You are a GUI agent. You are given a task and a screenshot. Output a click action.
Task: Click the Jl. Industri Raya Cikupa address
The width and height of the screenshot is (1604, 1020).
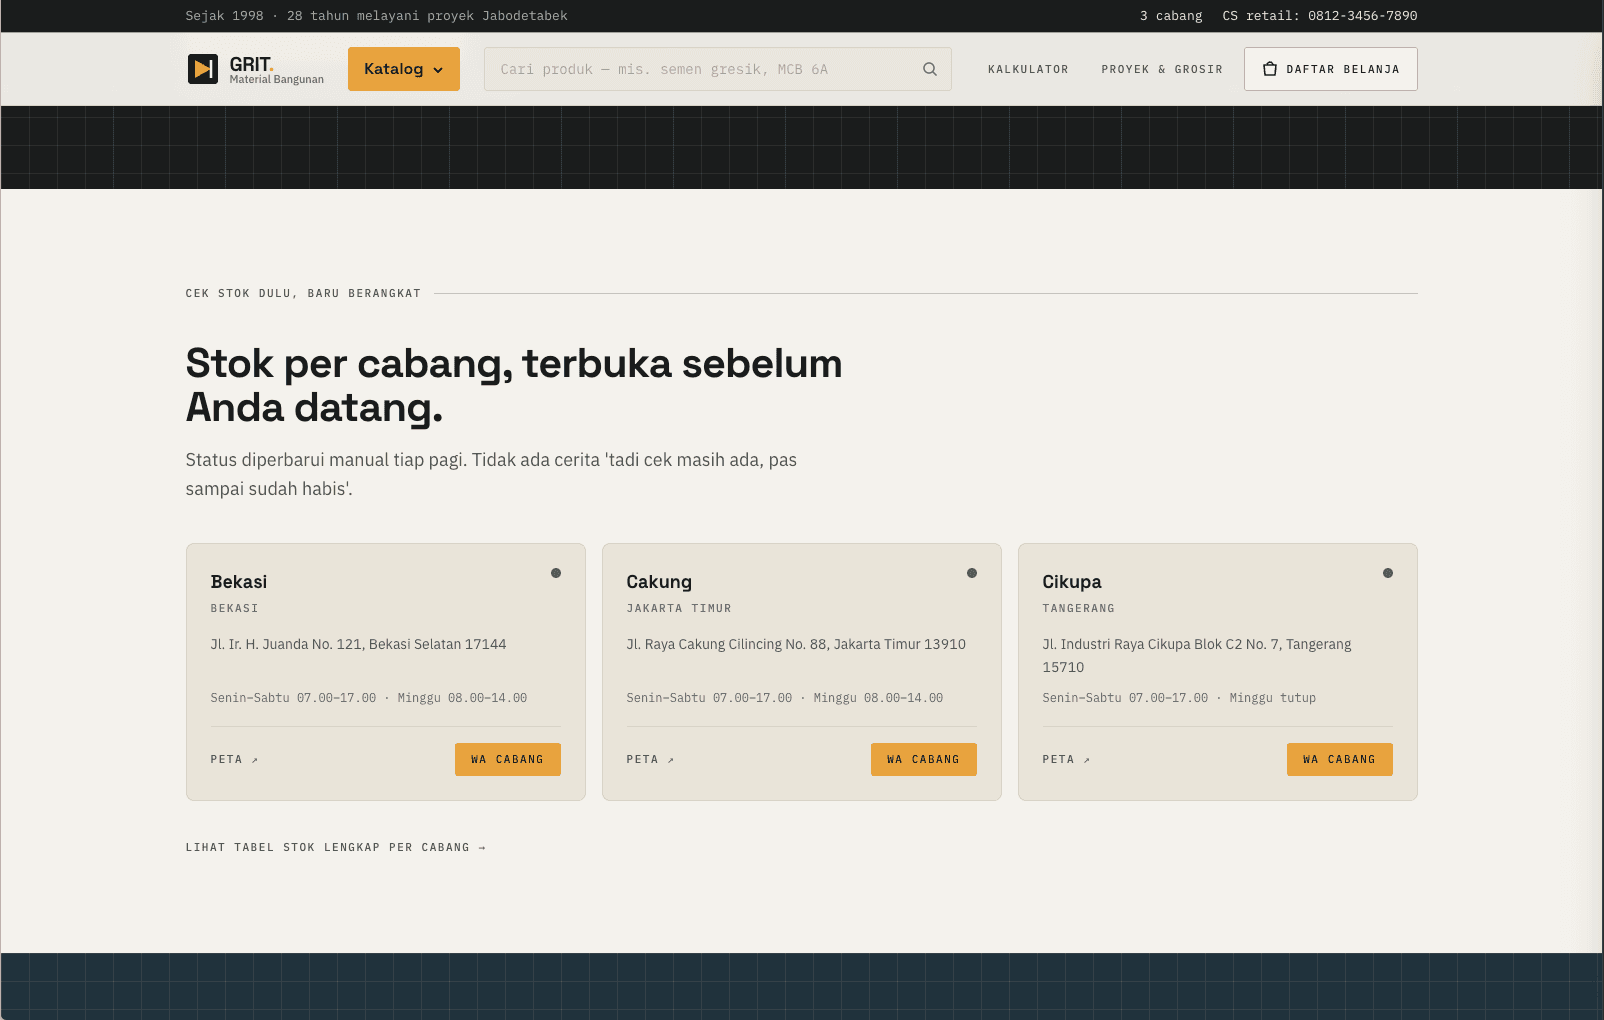(x=1197, y=656)
